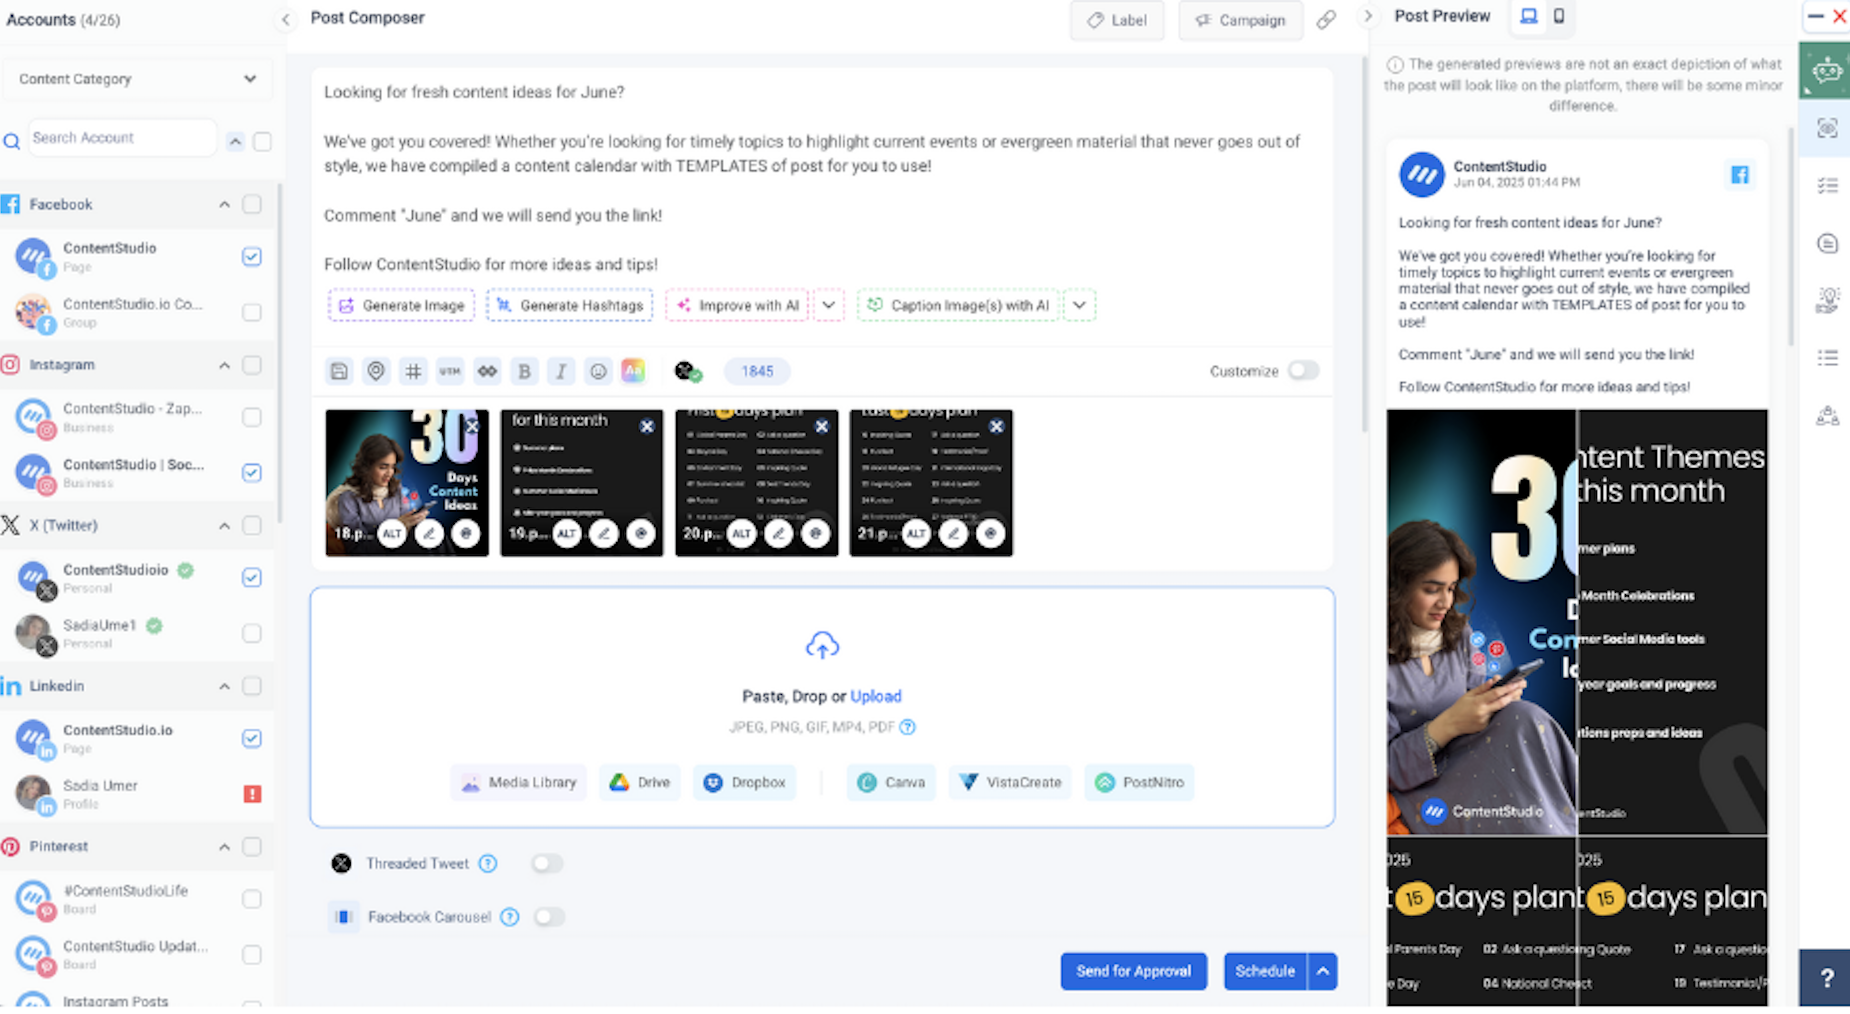
Task: Remove the 21.p image thumbnail
Action: tap(996, 426)
